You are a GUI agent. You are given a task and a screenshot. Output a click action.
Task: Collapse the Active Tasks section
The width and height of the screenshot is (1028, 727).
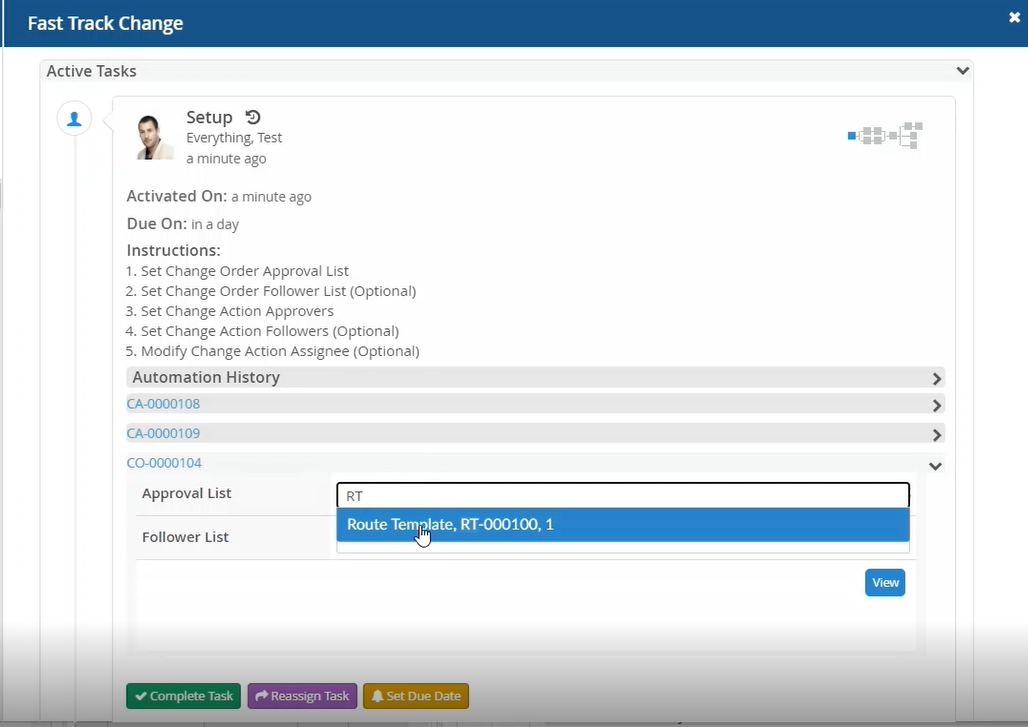(962, 71)
